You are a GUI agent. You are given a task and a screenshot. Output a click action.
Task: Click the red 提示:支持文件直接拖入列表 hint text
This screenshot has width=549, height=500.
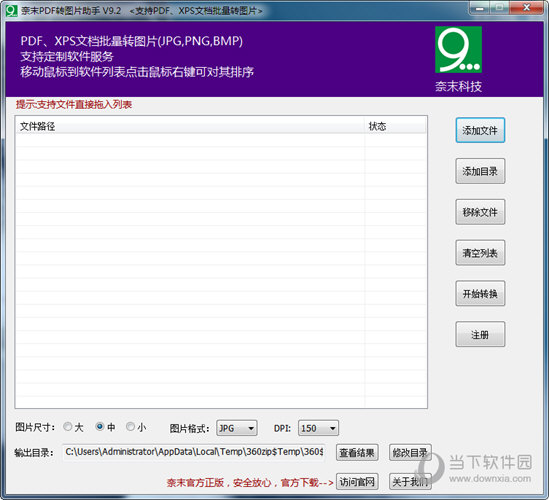tap(74, 104)
